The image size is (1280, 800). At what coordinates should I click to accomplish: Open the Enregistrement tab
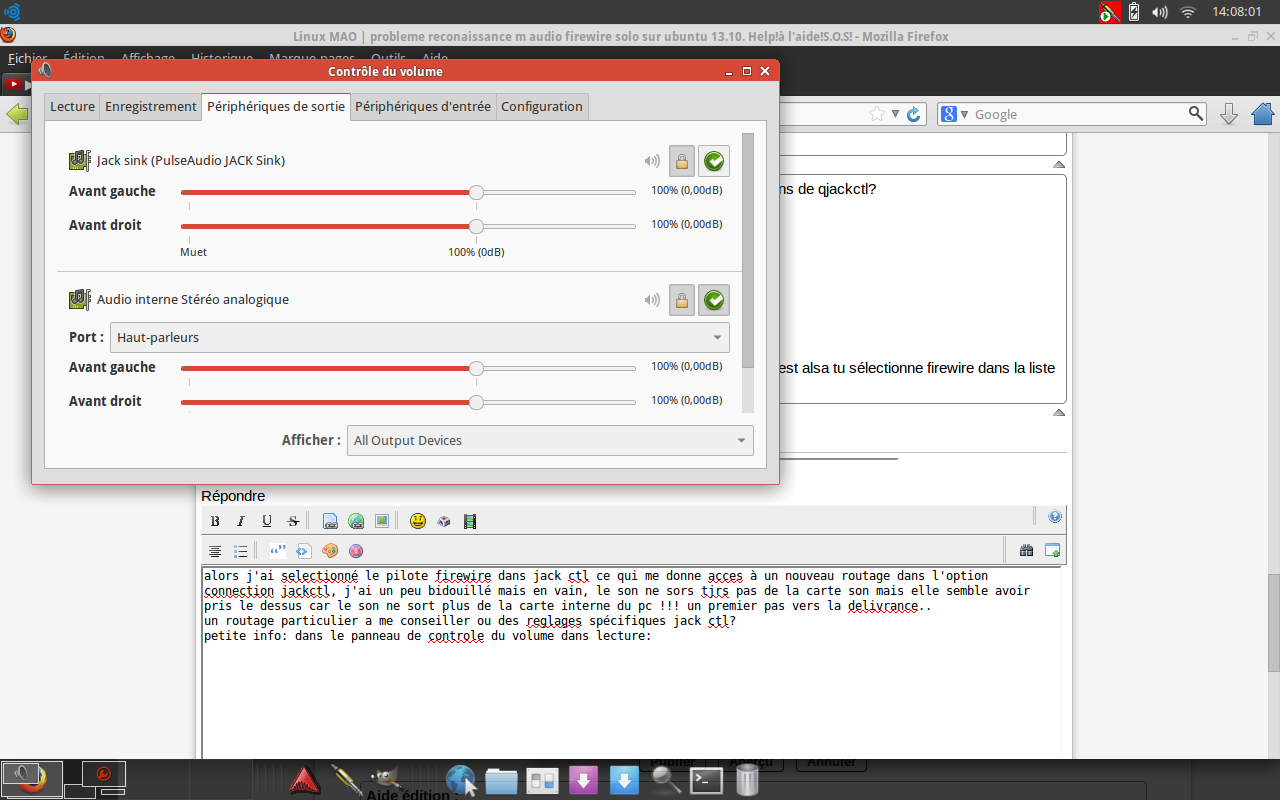tap(151, 107)
